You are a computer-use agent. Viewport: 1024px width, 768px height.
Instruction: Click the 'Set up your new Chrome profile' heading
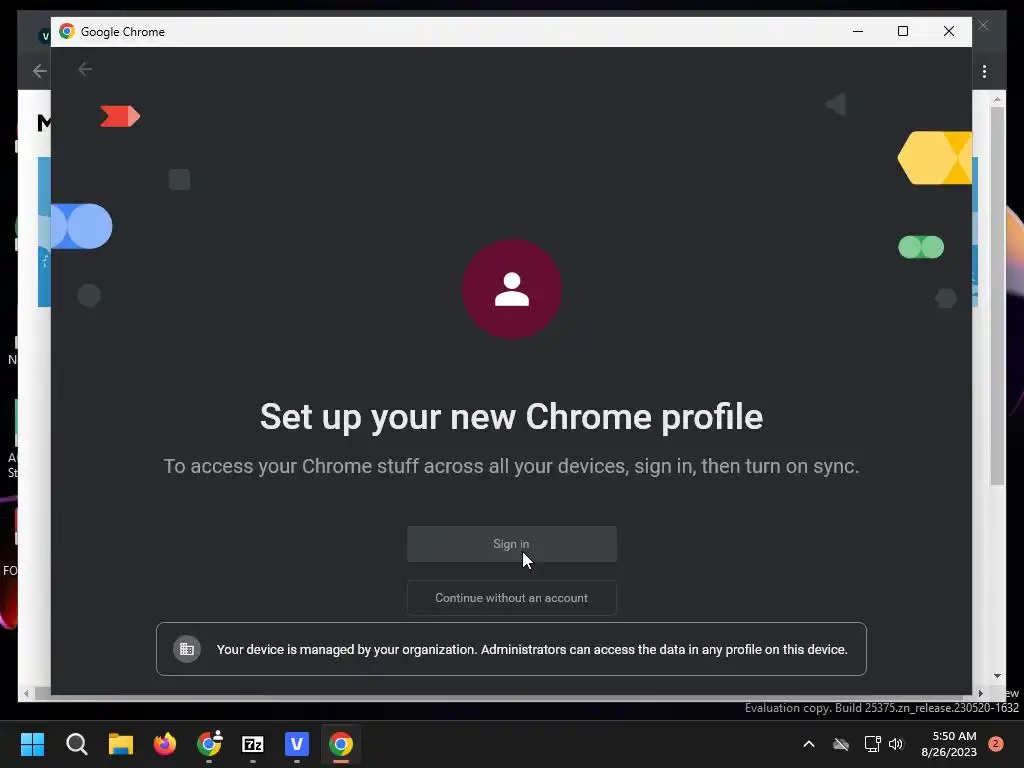point(511,417)
